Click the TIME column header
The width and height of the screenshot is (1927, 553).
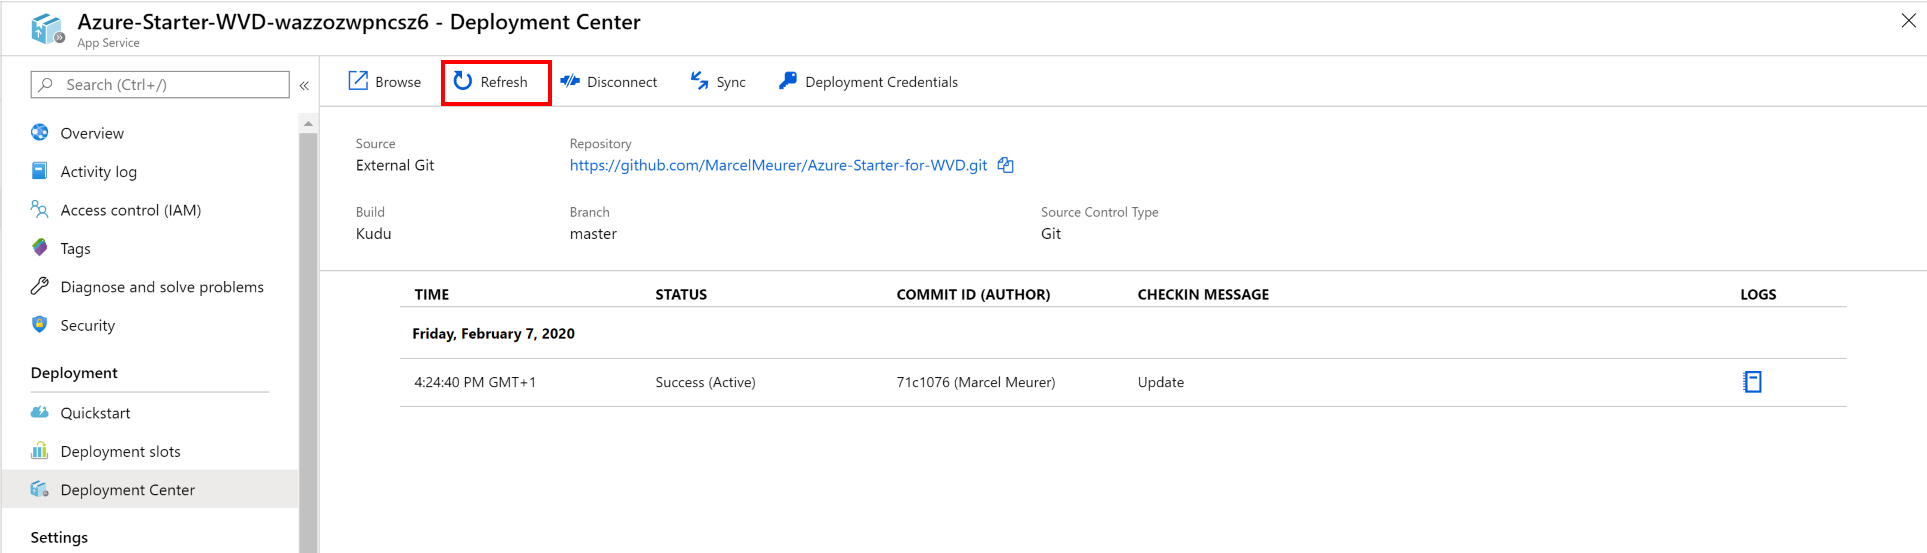pos(432,294)
